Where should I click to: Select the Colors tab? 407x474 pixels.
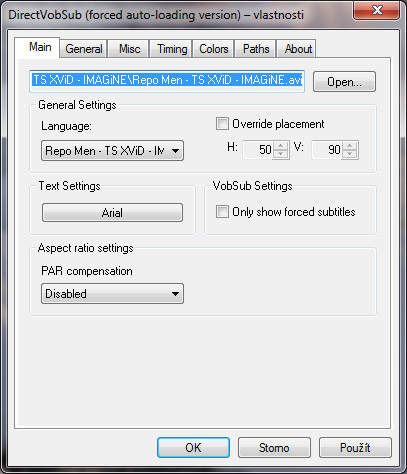click(x=214, y=49)
